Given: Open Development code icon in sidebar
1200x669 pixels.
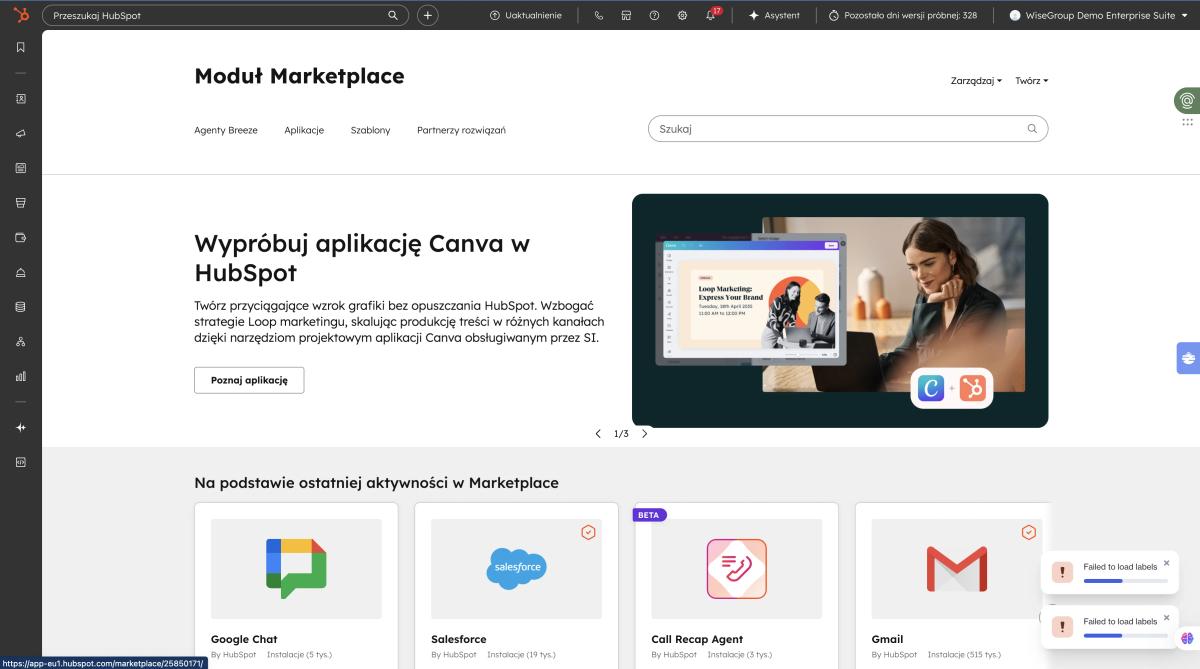Looking at the screenshot, I should coord(21,462).
